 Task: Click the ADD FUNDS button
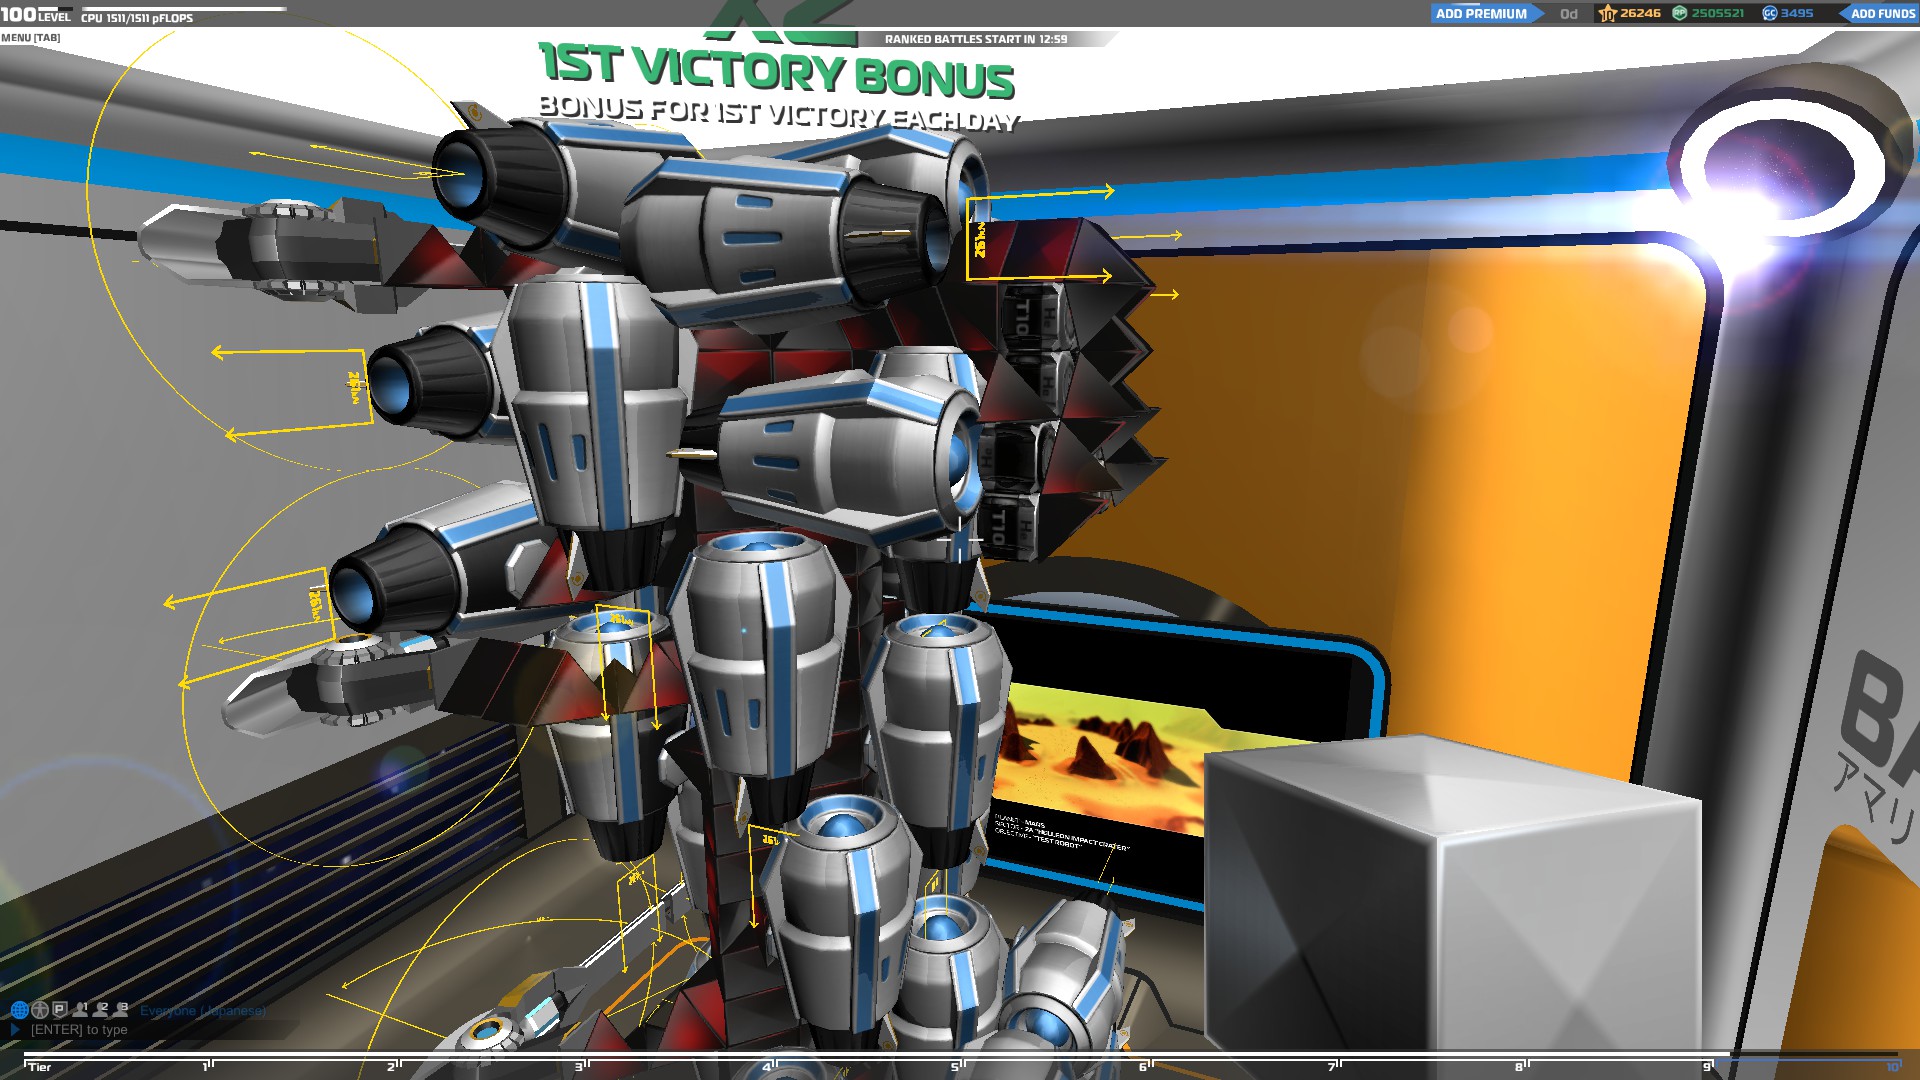(1880, 13)
